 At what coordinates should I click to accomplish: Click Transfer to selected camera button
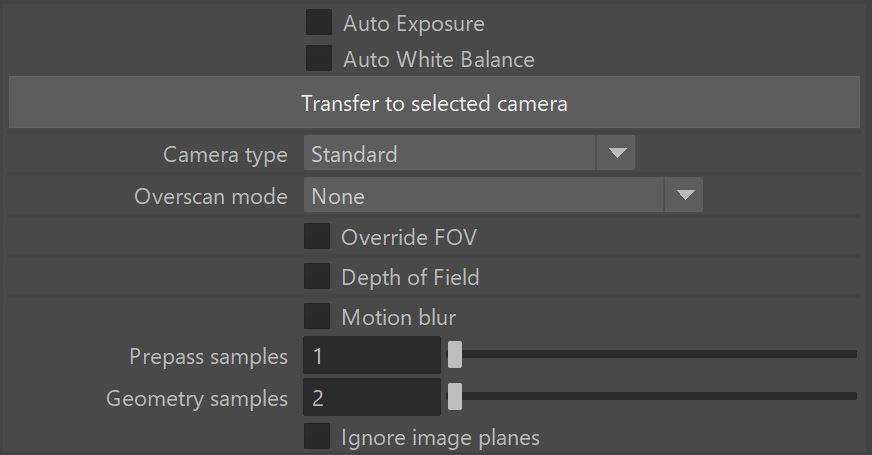click(434, 102)
